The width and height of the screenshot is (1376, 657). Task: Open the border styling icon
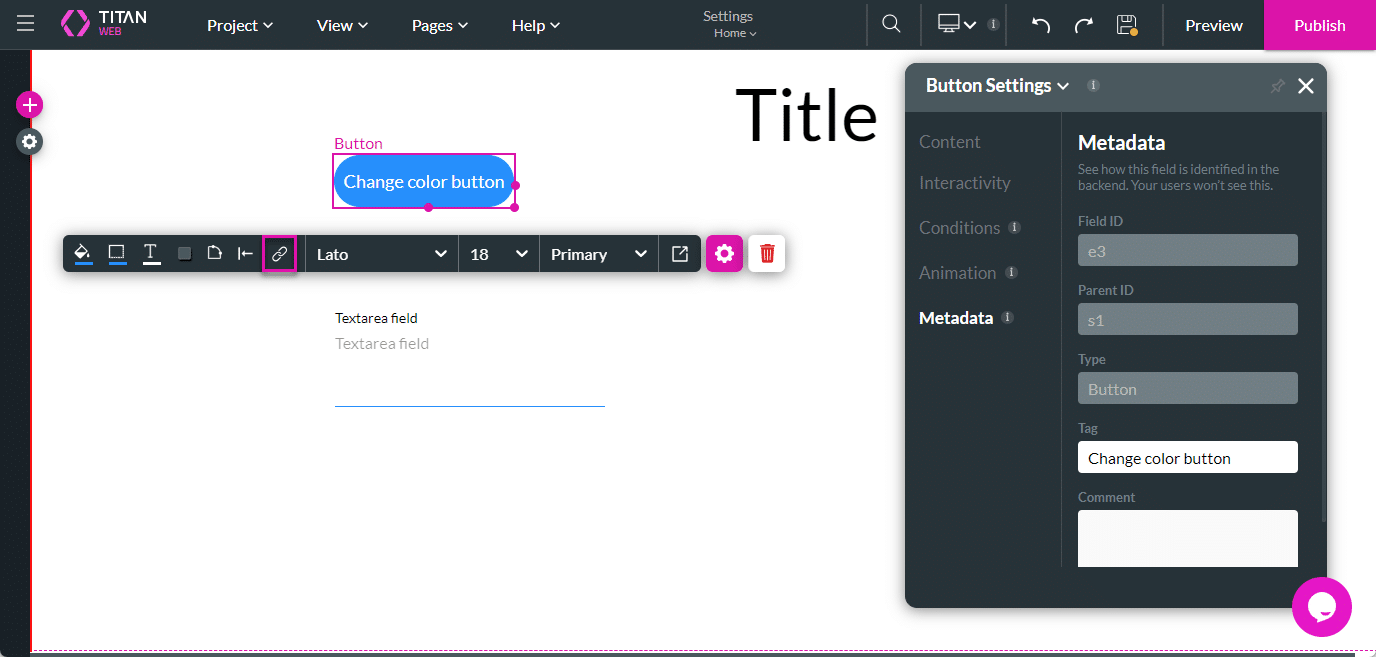pyautogui.click(x=117, y=253)
